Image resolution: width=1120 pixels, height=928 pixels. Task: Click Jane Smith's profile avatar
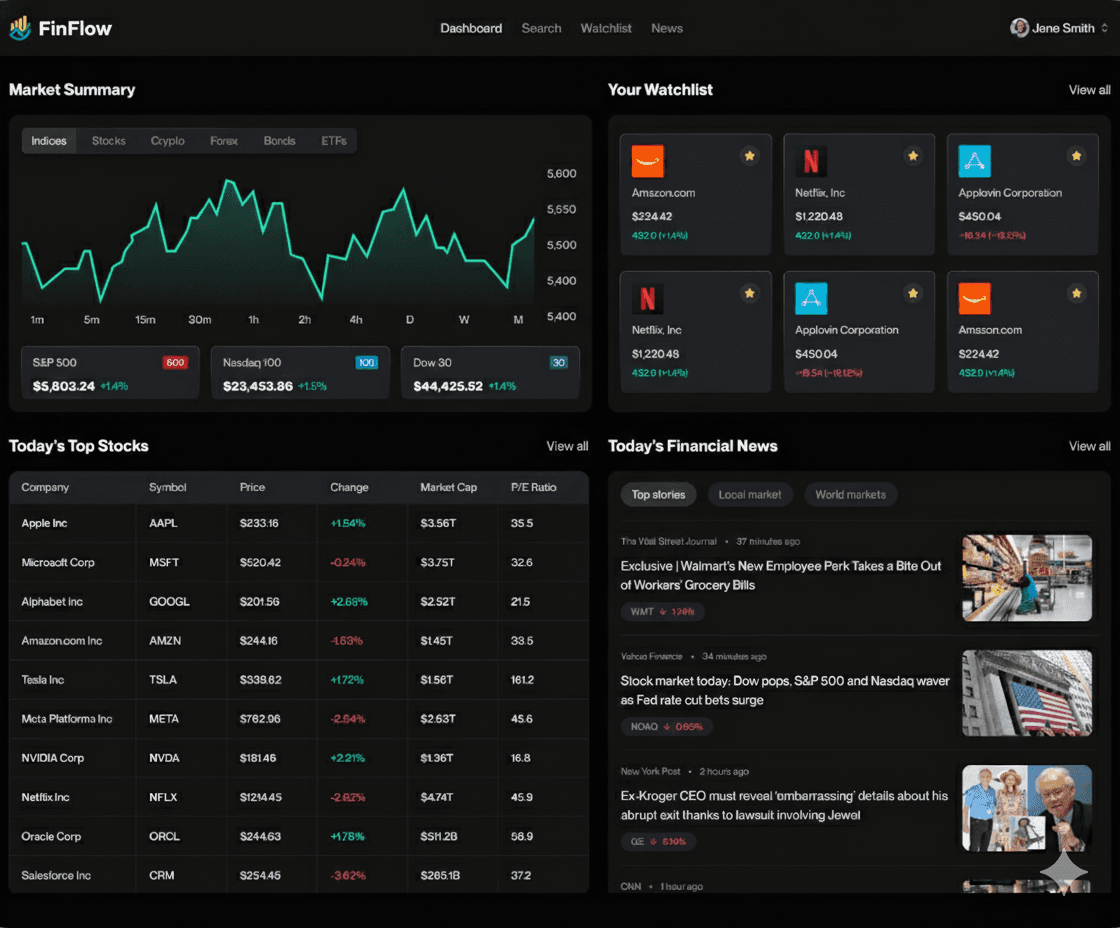pos(1019,28)
